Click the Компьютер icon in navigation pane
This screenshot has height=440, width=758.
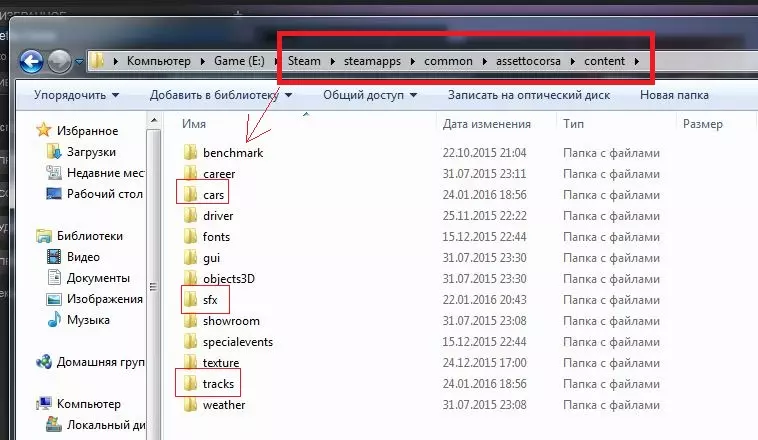point(44,403)
